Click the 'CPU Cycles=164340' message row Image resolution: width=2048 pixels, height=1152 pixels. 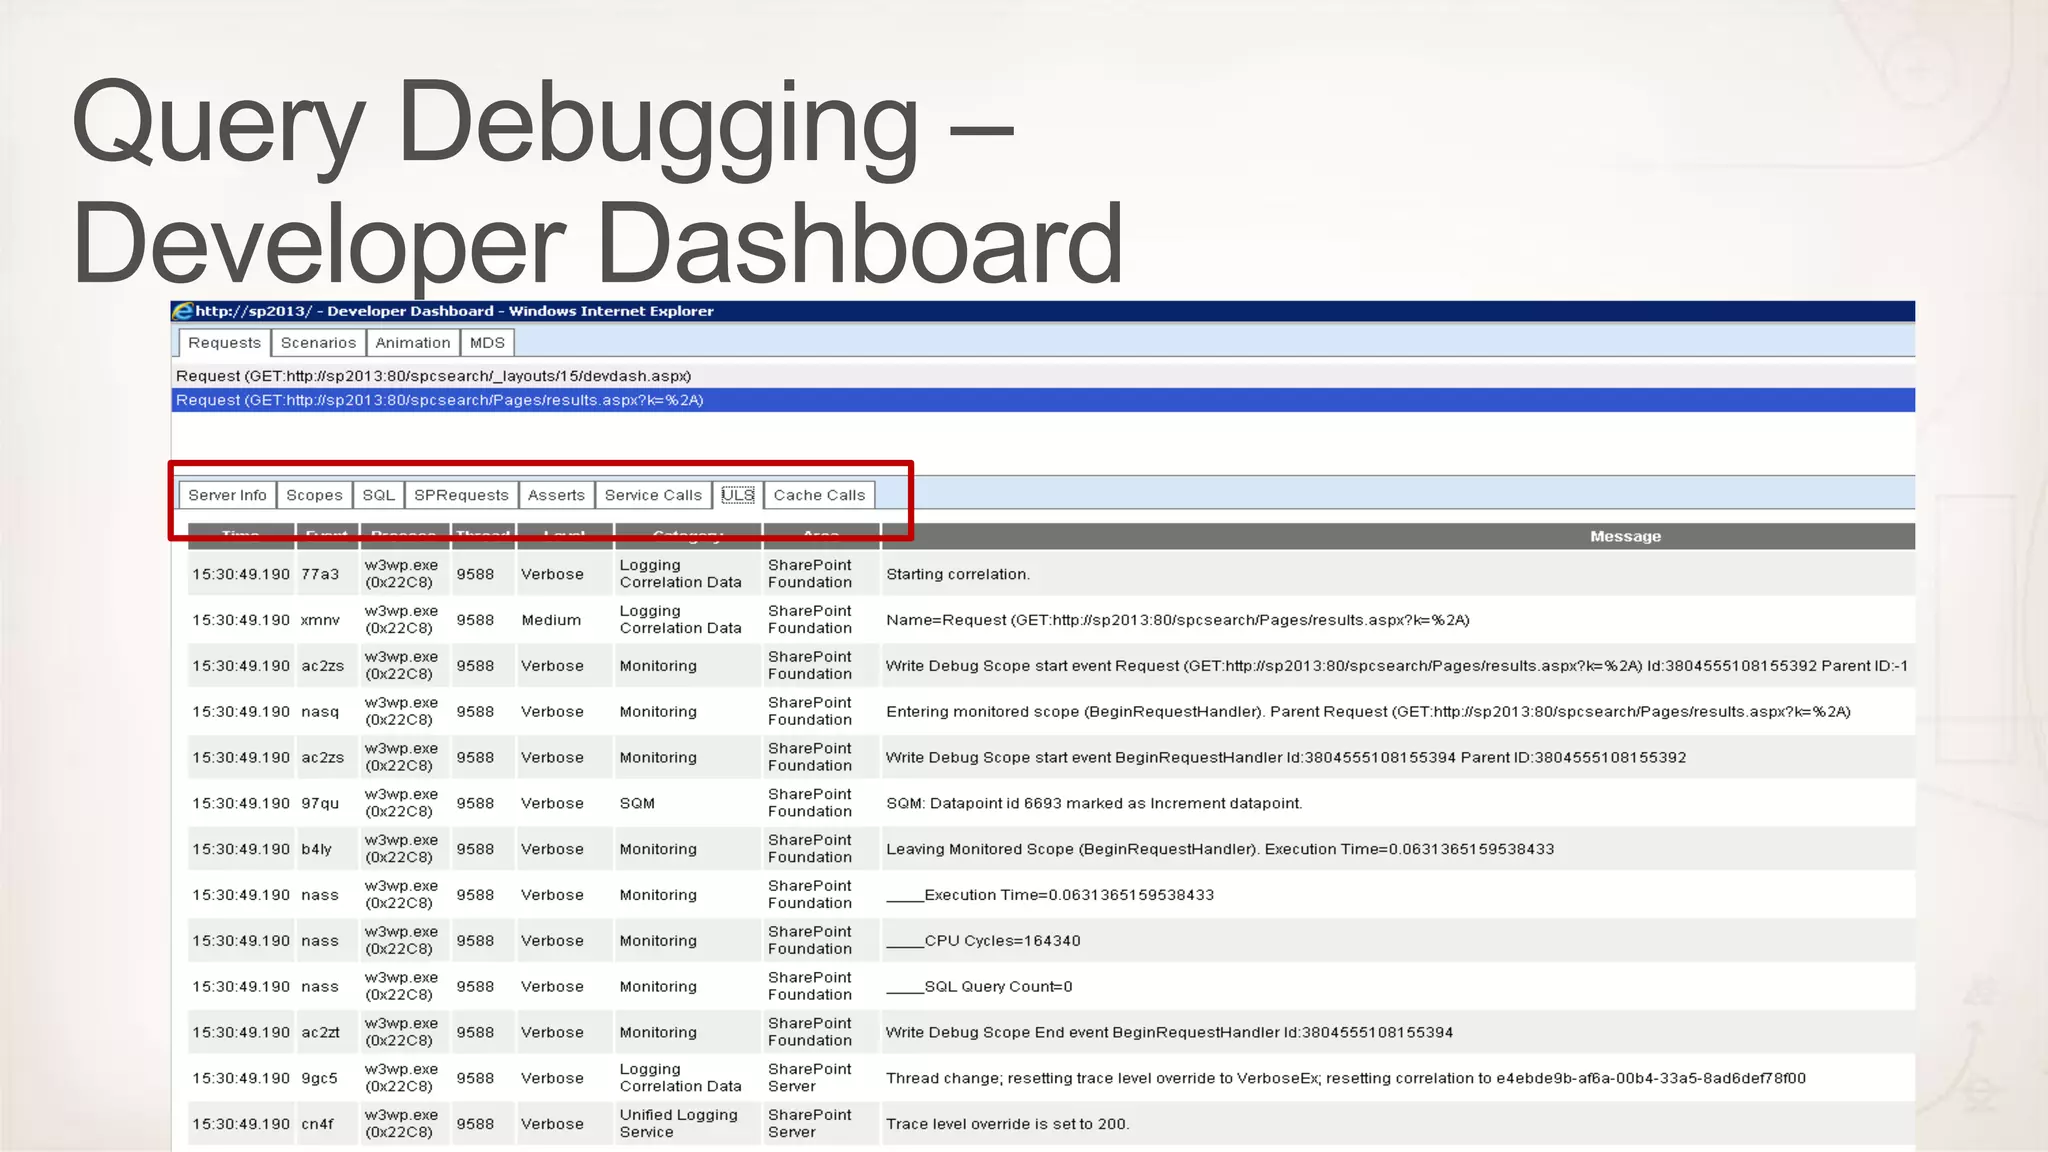(x=1001, y=941)
